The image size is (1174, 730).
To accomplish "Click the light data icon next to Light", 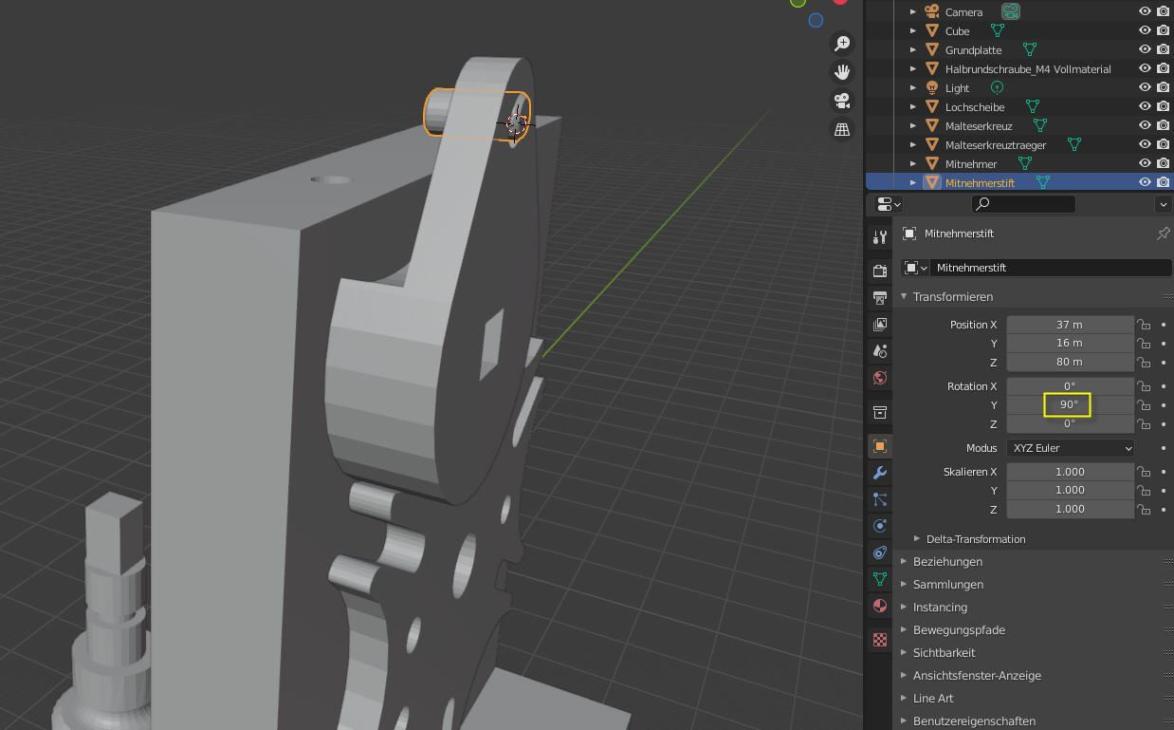I will tap(997, 88).
